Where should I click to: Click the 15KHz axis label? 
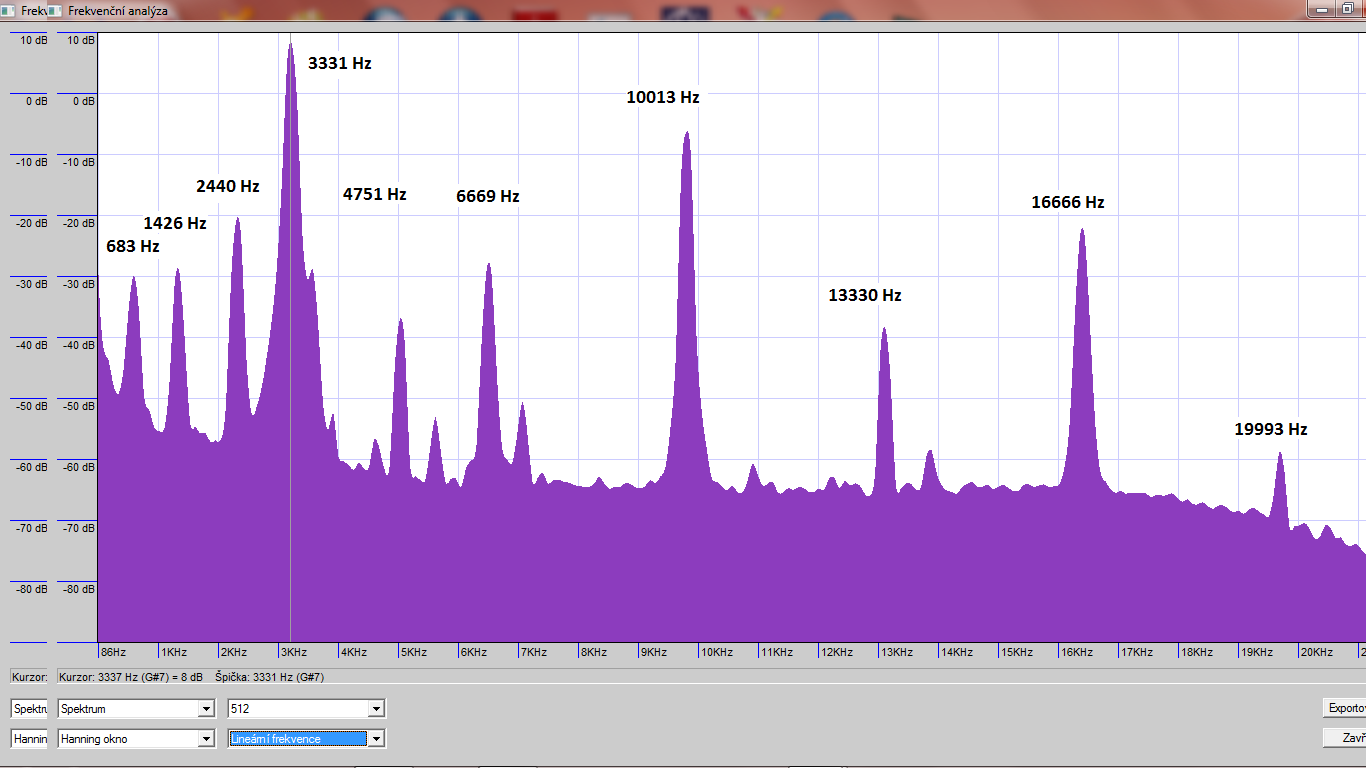tap(1017, 652)
